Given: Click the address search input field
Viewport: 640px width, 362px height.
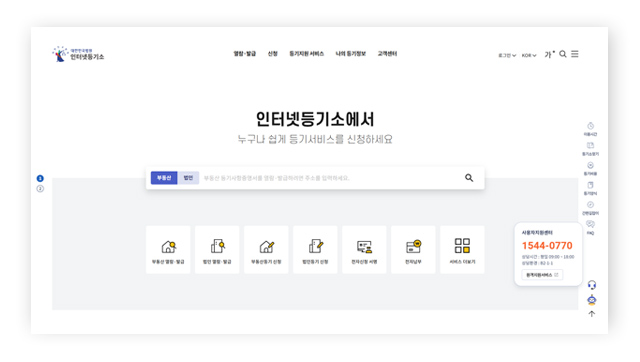Looking at the screenshot, I should click(x=329, y=178).
